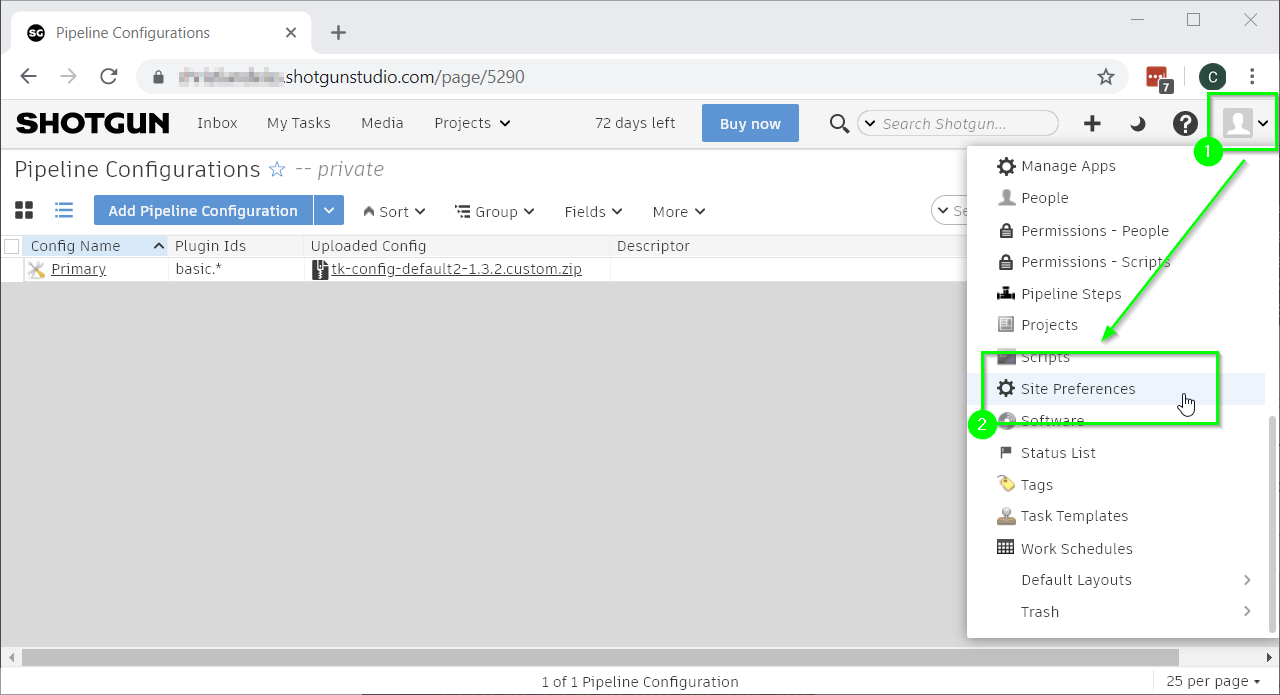Click the clock session timer icon
Viewport: 1280px width, 695px height.
point(1138,123)
